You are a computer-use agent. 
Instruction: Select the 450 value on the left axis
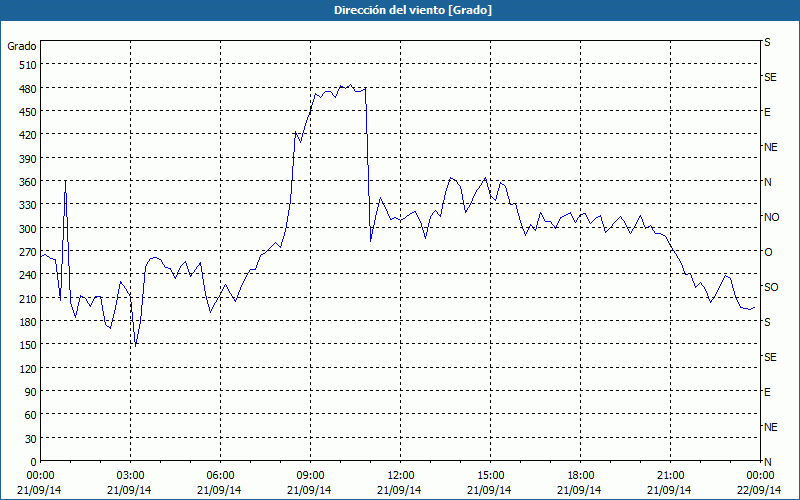pyautogui.click(x=28, y=112)
